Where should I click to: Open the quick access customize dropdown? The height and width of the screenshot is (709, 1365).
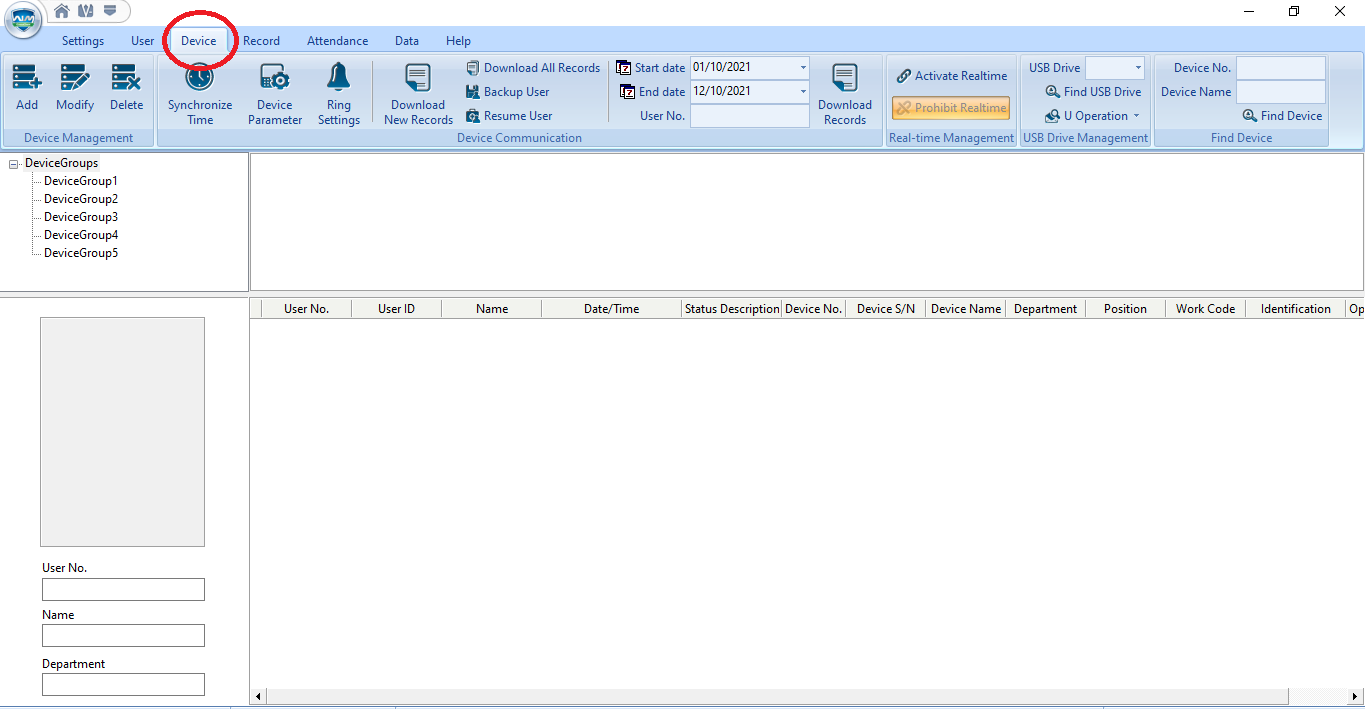pos(110,11)
